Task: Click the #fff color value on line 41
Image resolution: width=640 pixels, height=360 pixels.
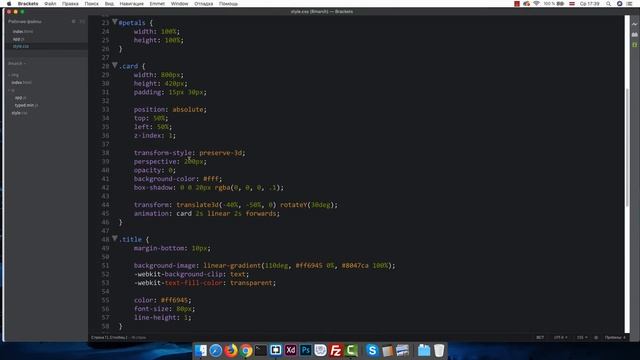Action: [x=212, y=179]
